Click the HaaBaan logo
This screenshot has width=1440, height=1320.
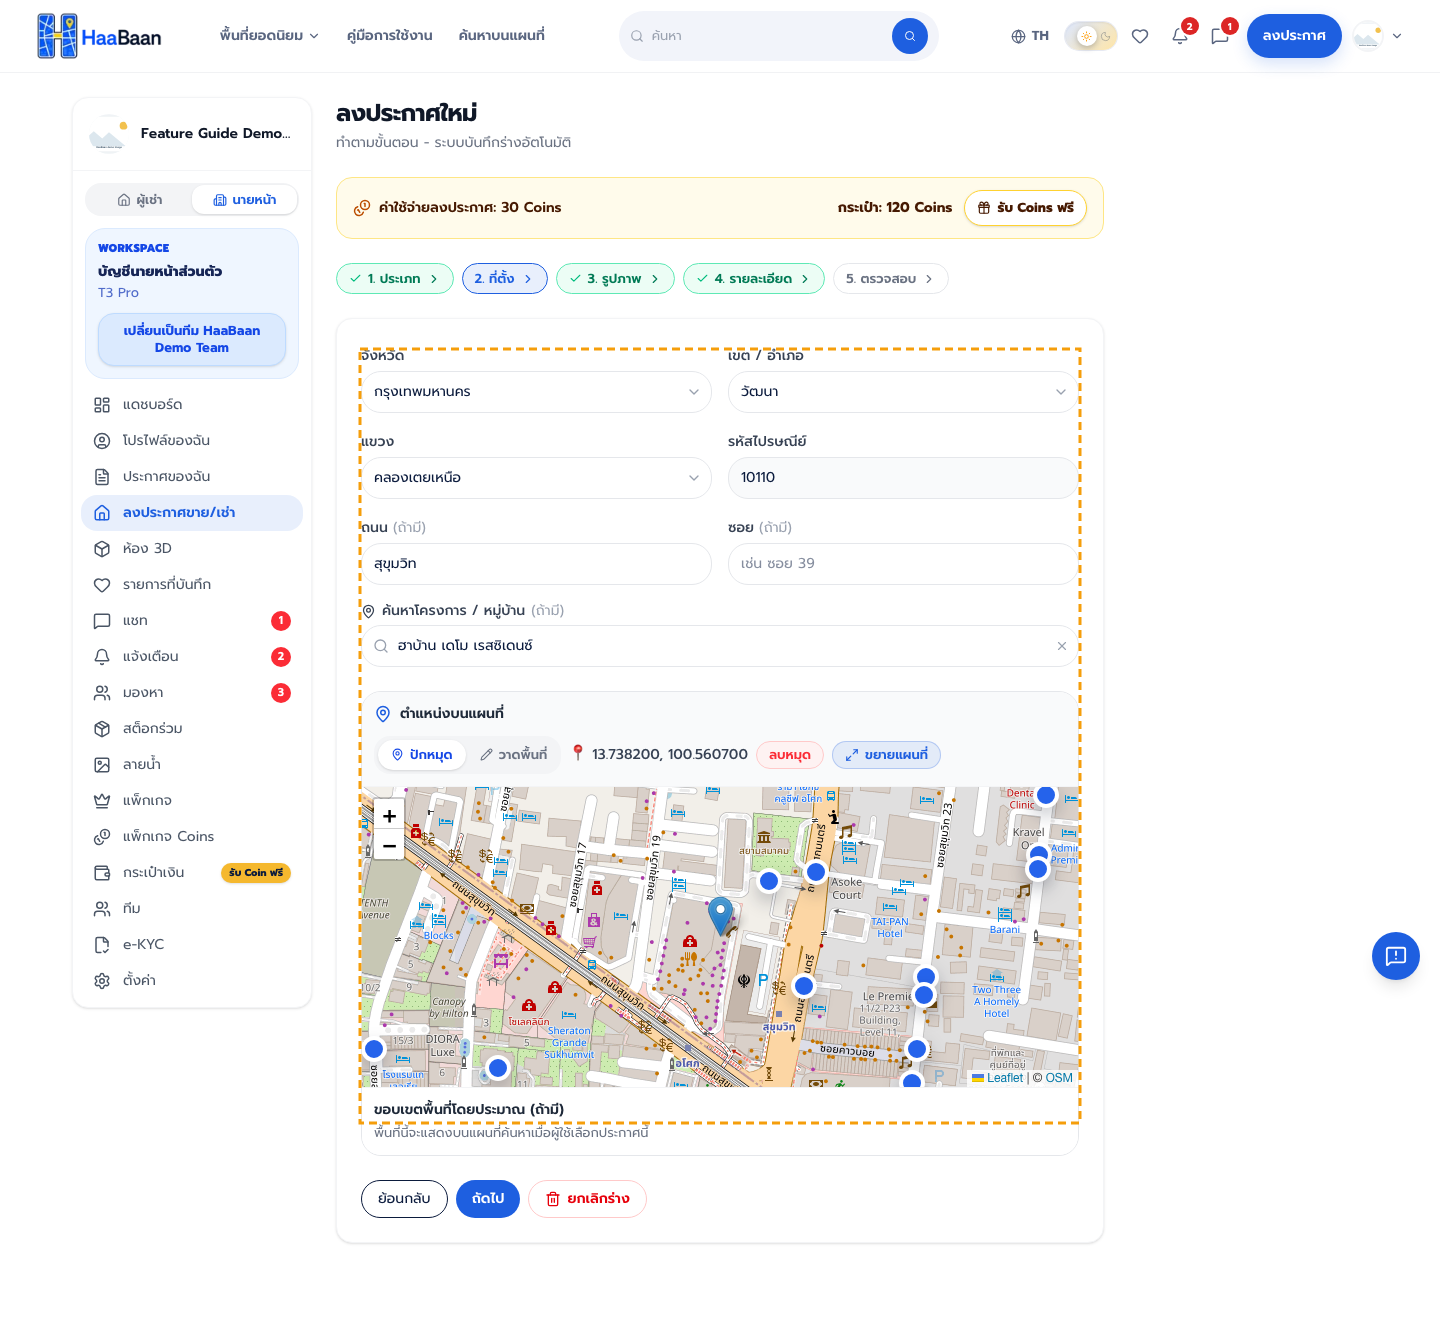(99, 36)
